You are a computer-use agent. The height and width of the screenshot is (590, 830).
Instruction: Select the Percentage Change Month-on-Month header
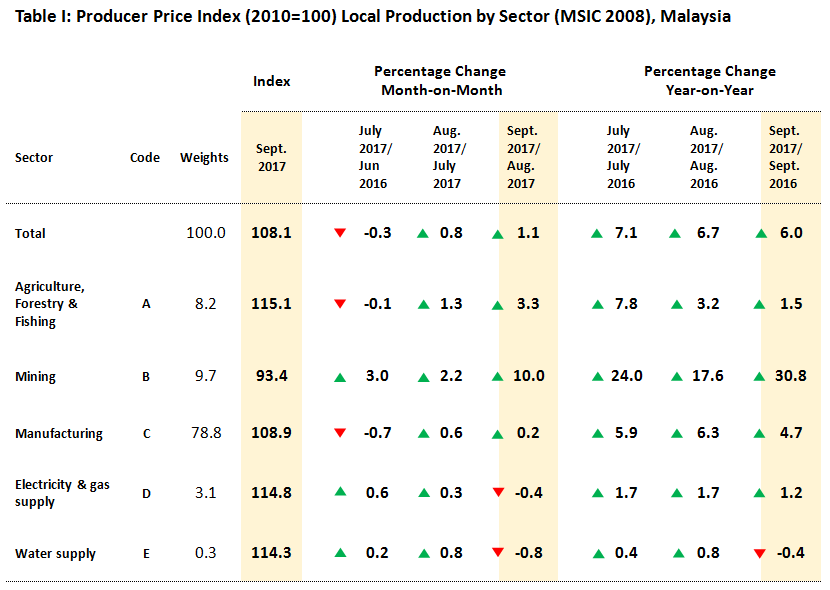(x=440, y=81)
